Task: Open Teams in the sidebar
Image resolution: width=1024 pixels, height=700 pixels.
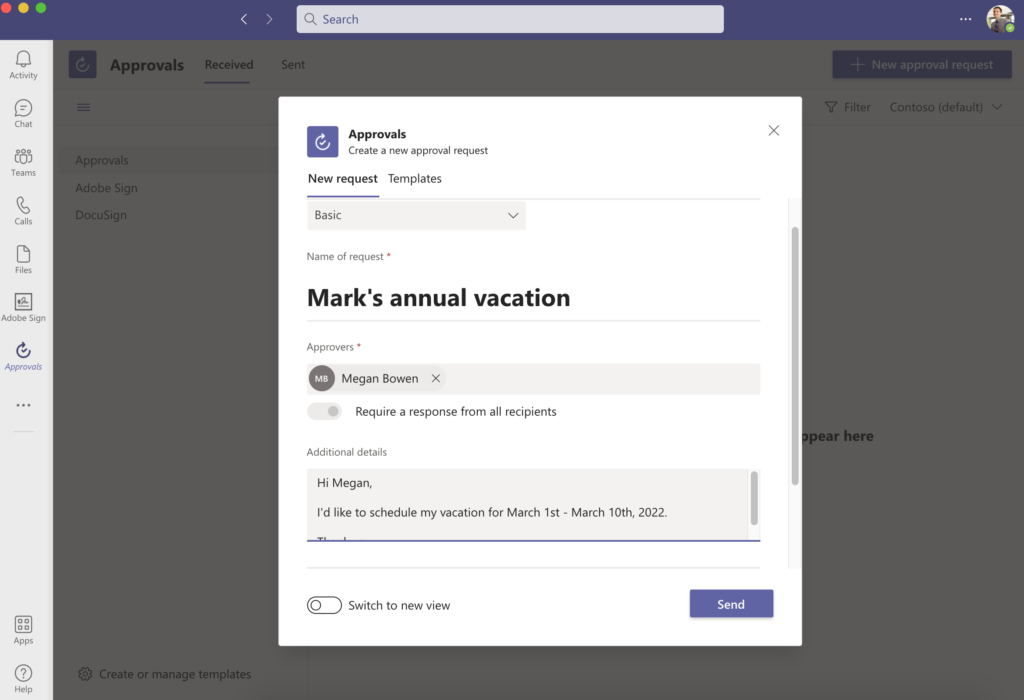Action: [24, 162]
